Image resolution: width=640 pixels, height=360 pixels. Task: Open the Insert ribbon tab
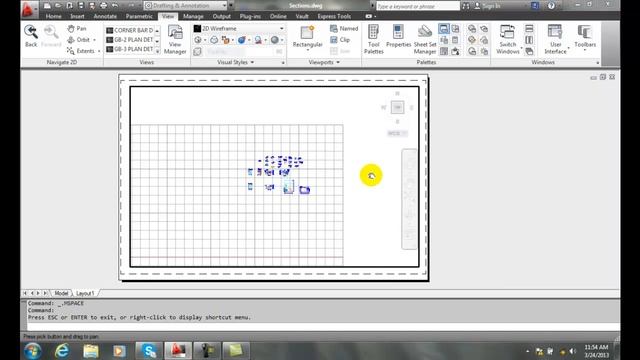click(x=77, y=16)
